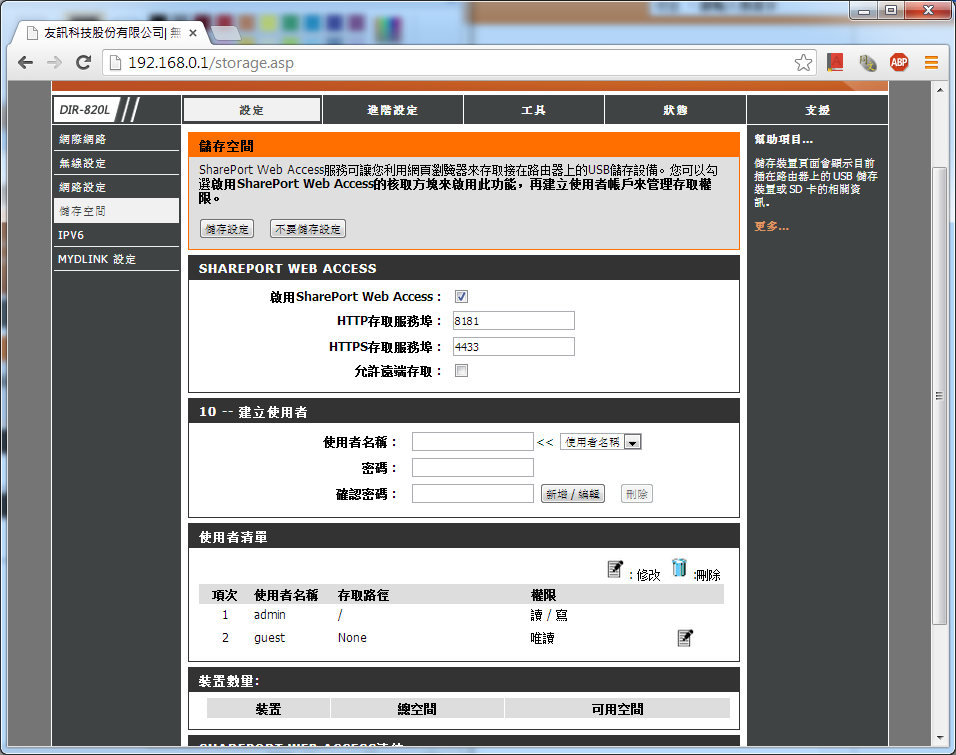Open MYDLINK 設定 in sidebar
The height and width of the screenshot is (755, 956).
[96, 259]
